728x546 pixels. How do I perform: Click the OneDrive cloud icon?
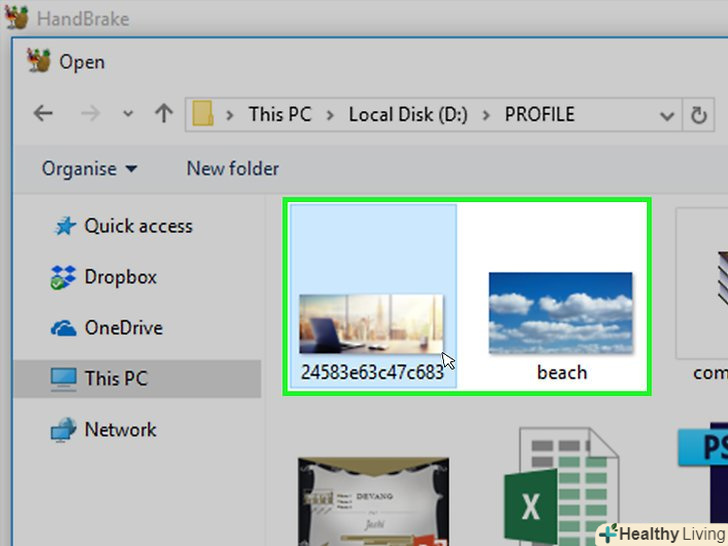63,328
